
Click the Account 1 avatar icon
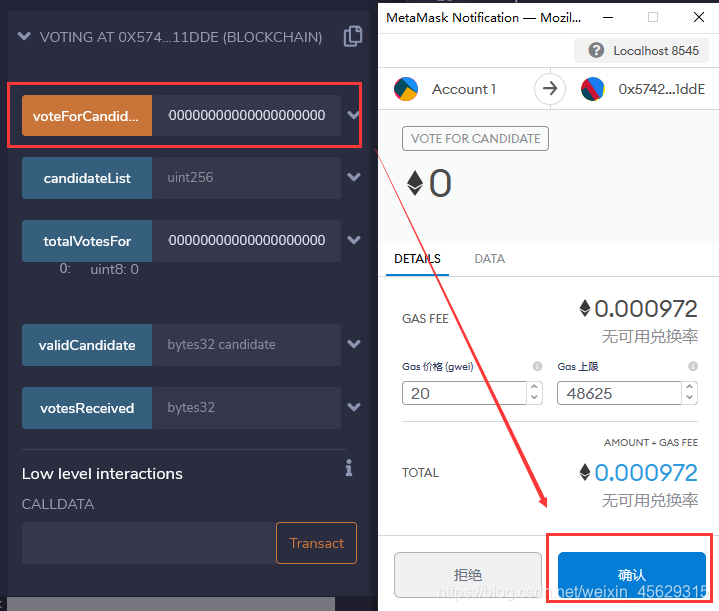pyautogui.click(x=406, y=89)
